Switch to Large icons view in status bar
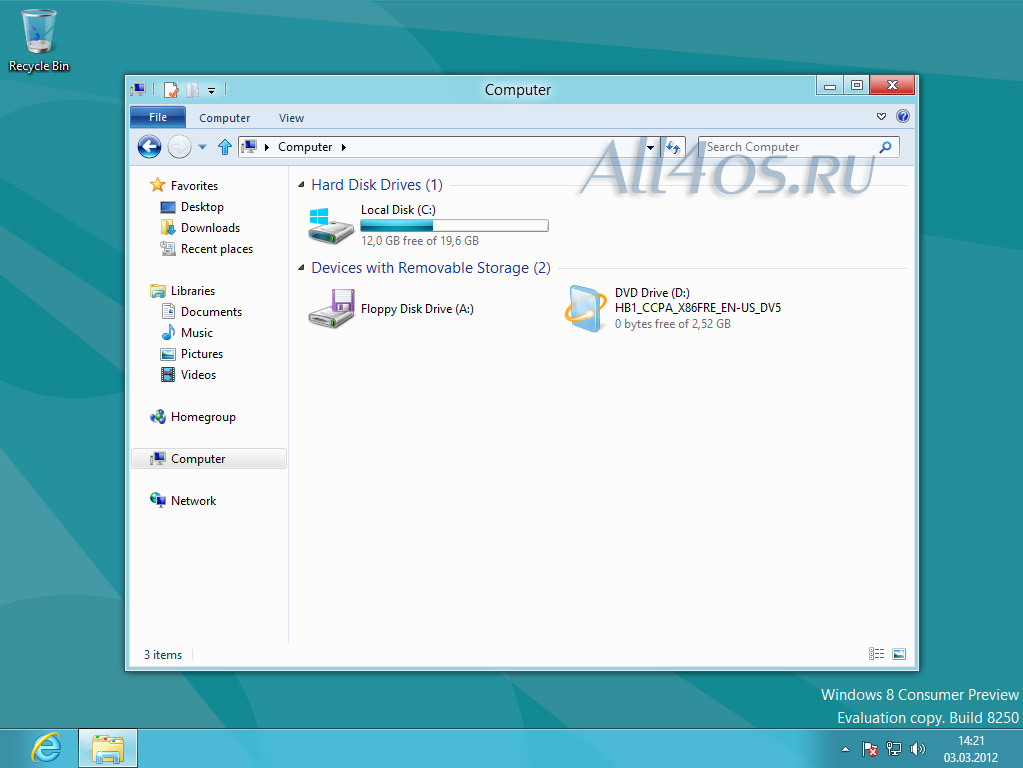 coord(899,654)
